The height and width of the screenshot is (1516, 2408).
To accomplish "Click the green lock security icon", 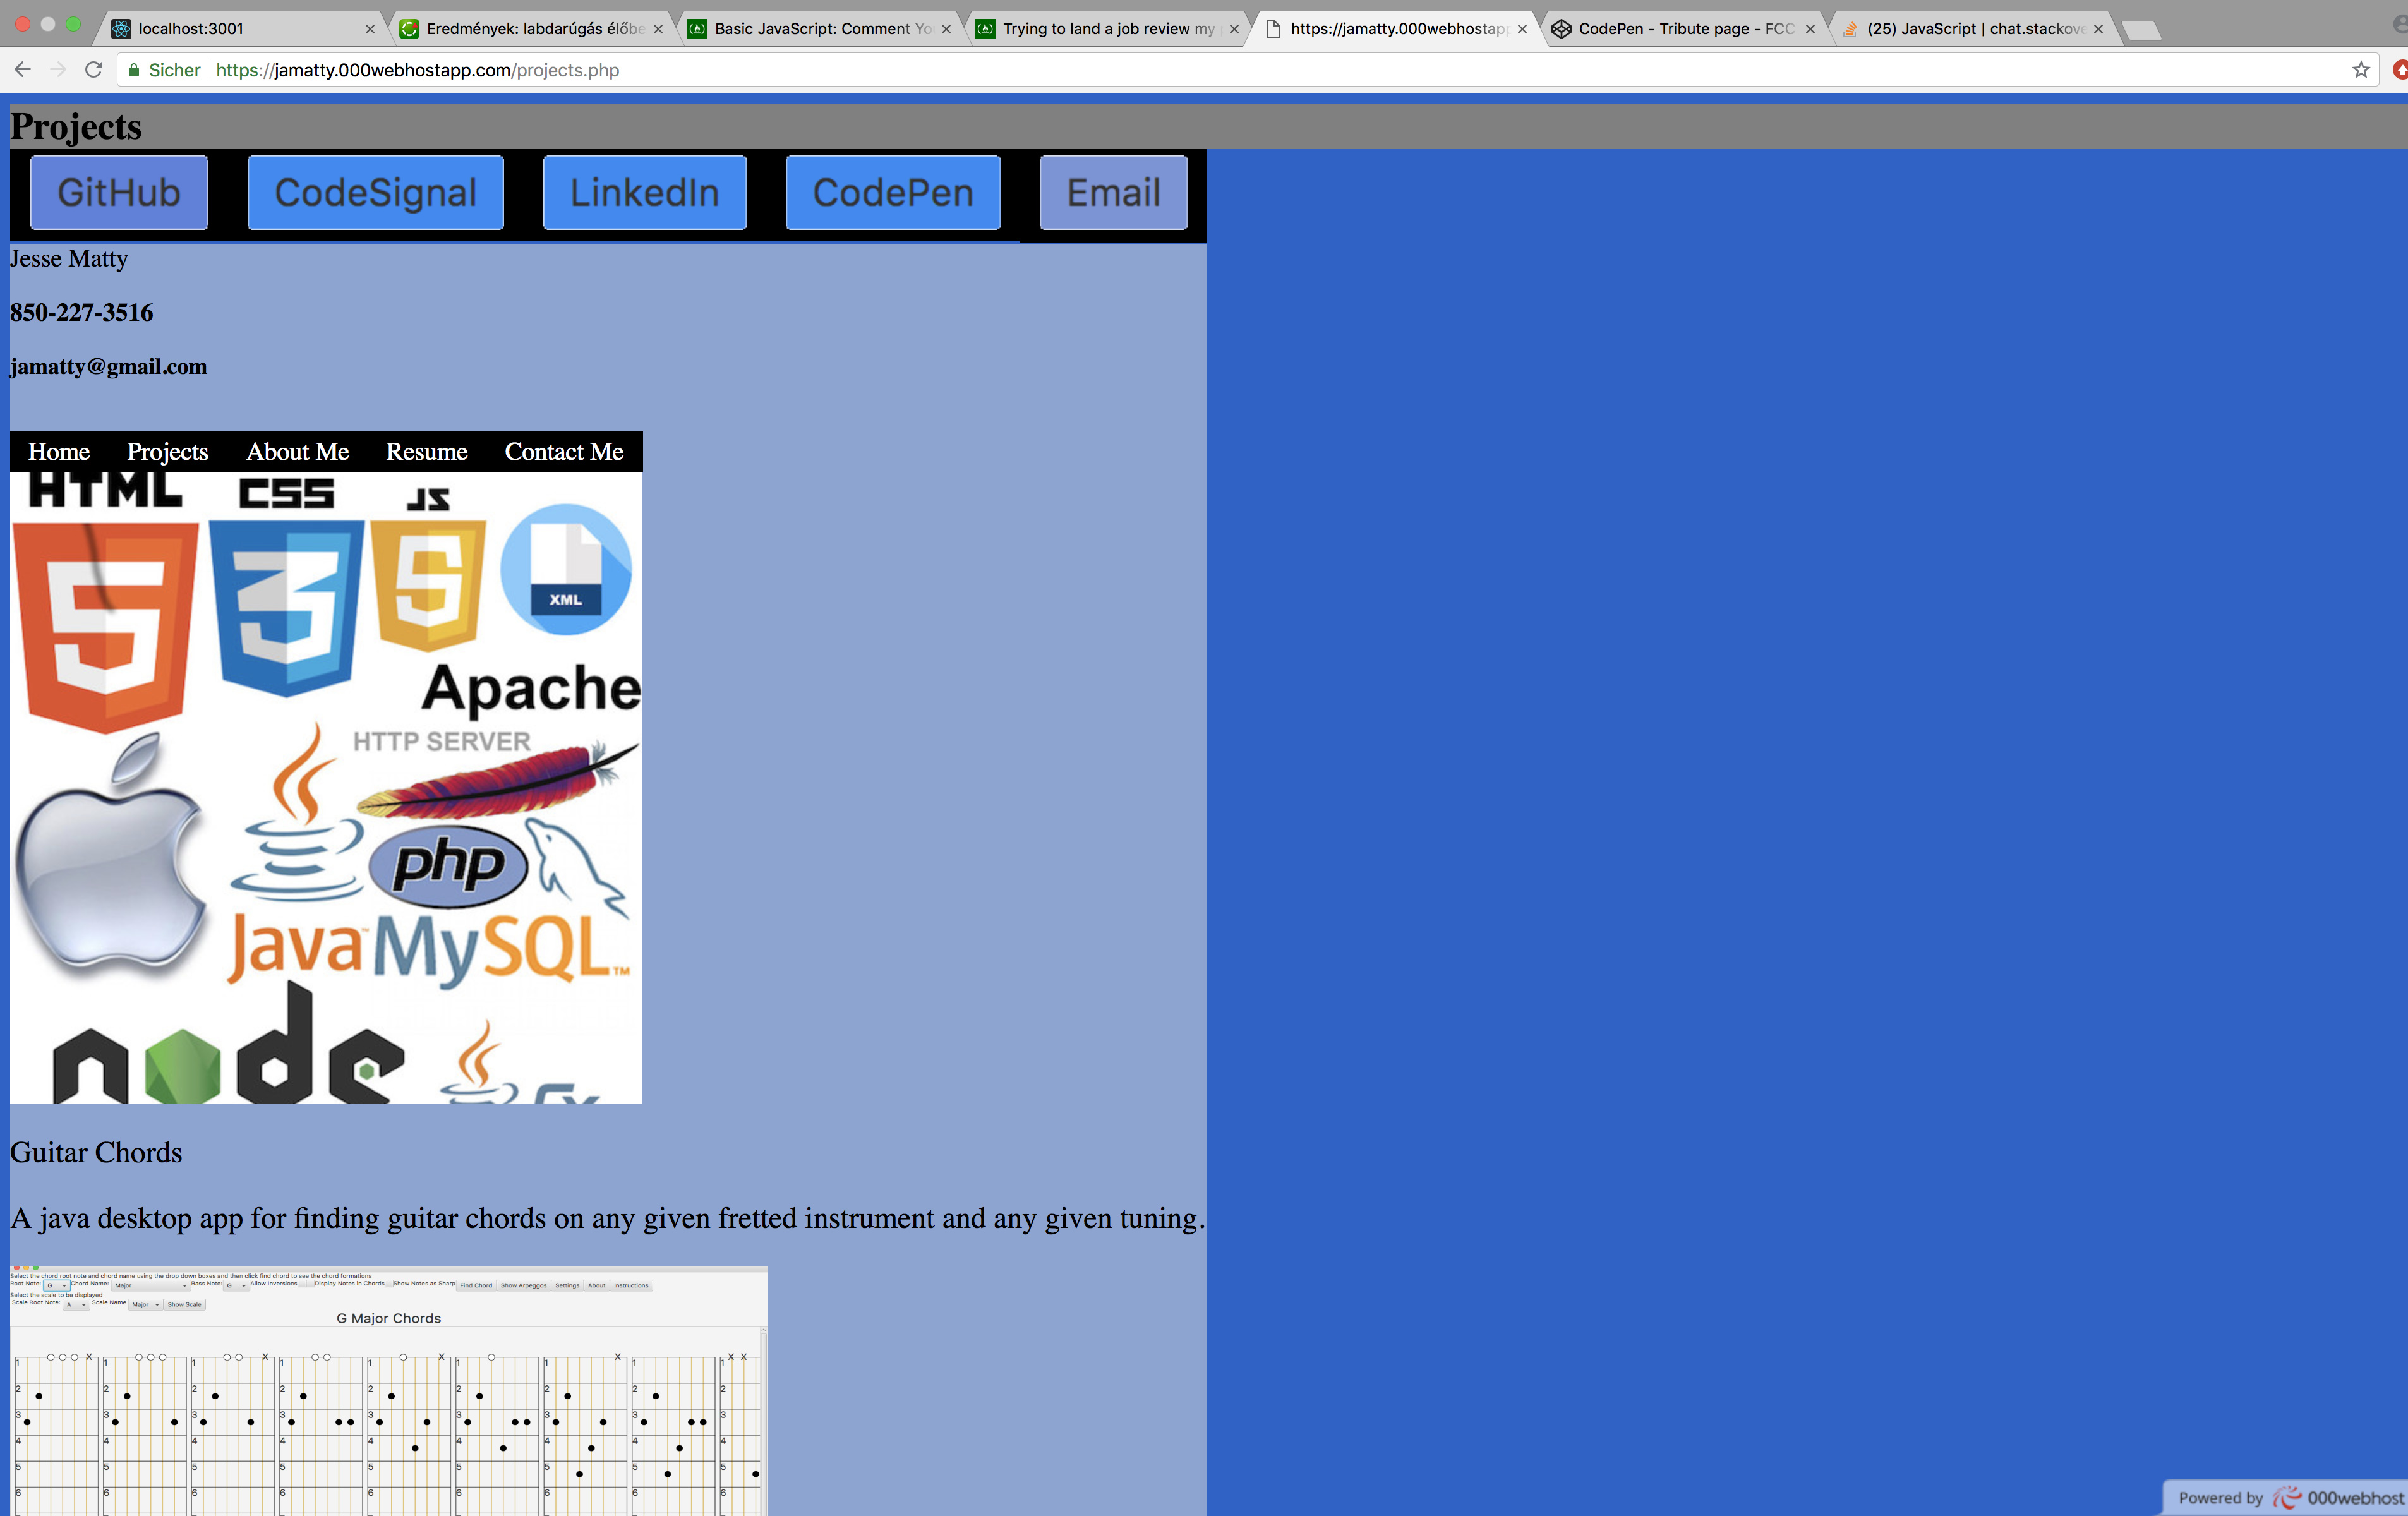I will coord(134,70).
